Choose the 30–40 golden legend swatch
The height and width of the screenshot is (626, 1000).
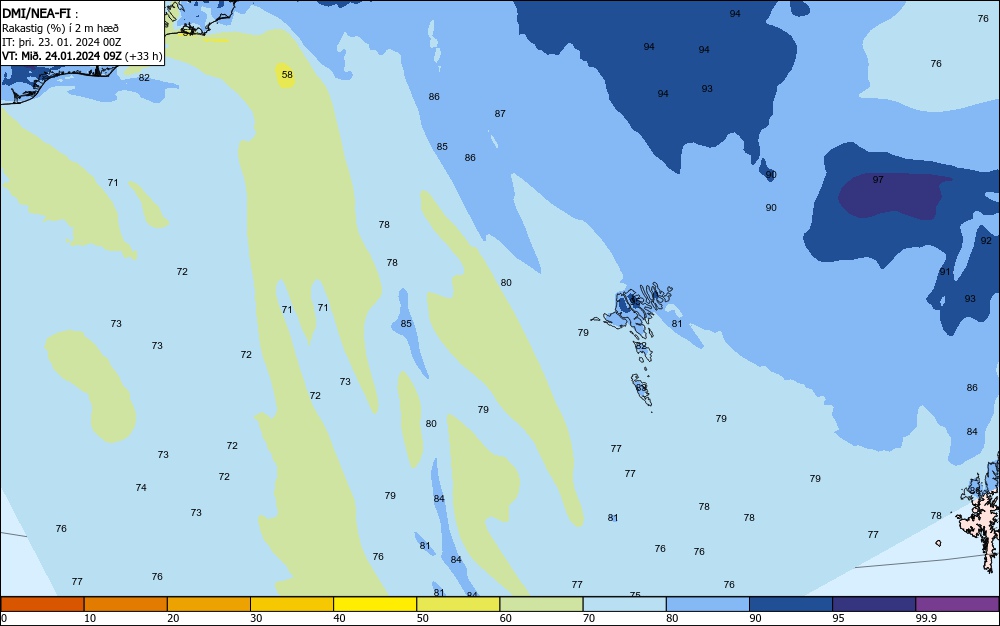click(292, 604)
